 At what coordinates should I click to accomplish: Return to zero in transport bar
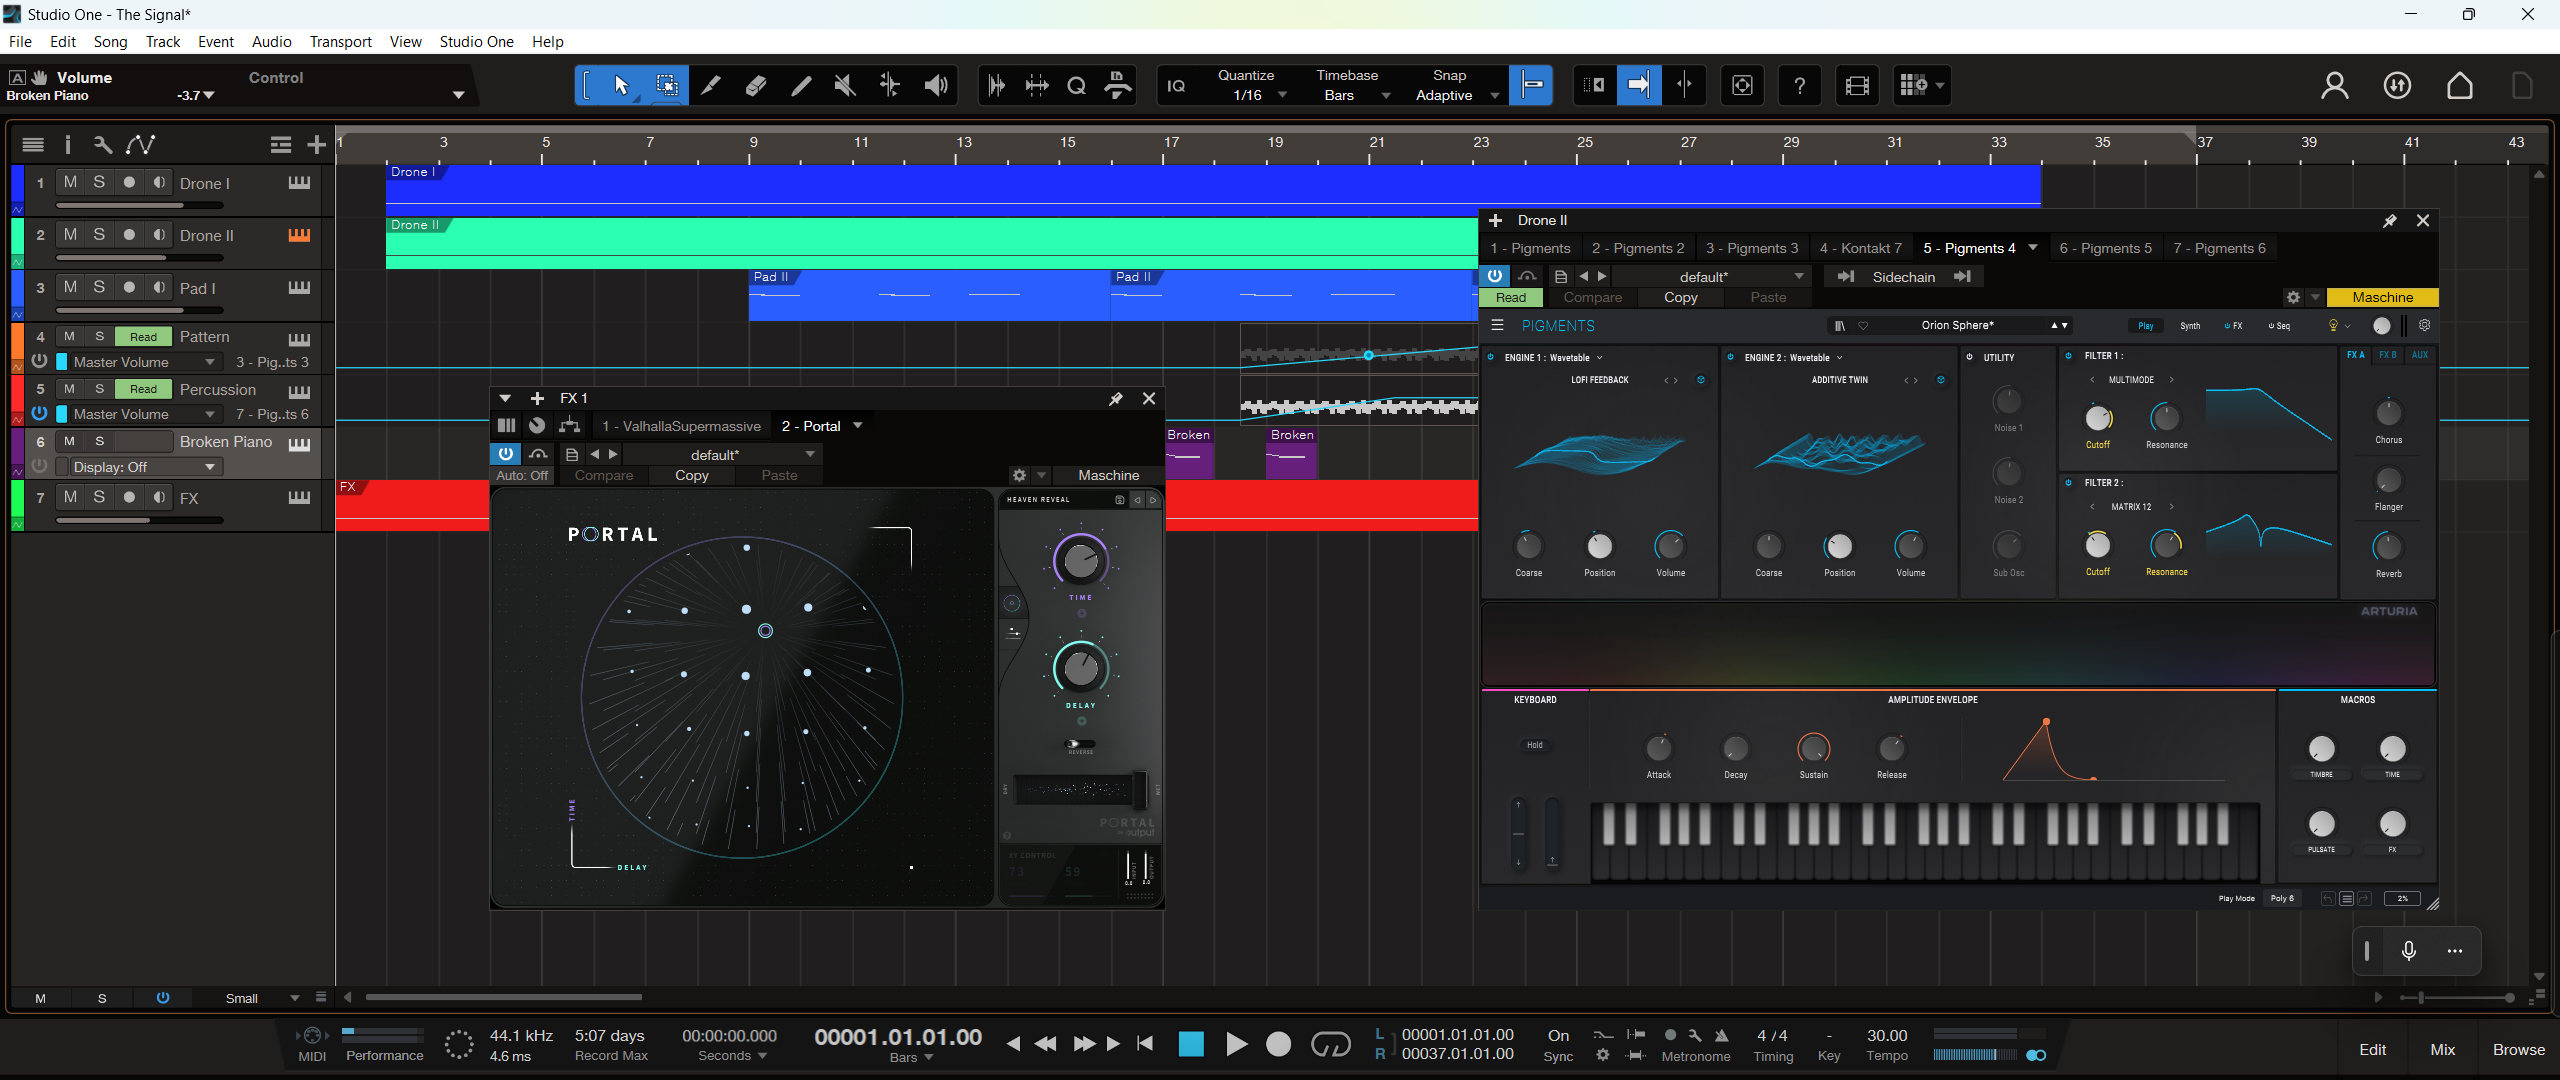(1146, 1044)
